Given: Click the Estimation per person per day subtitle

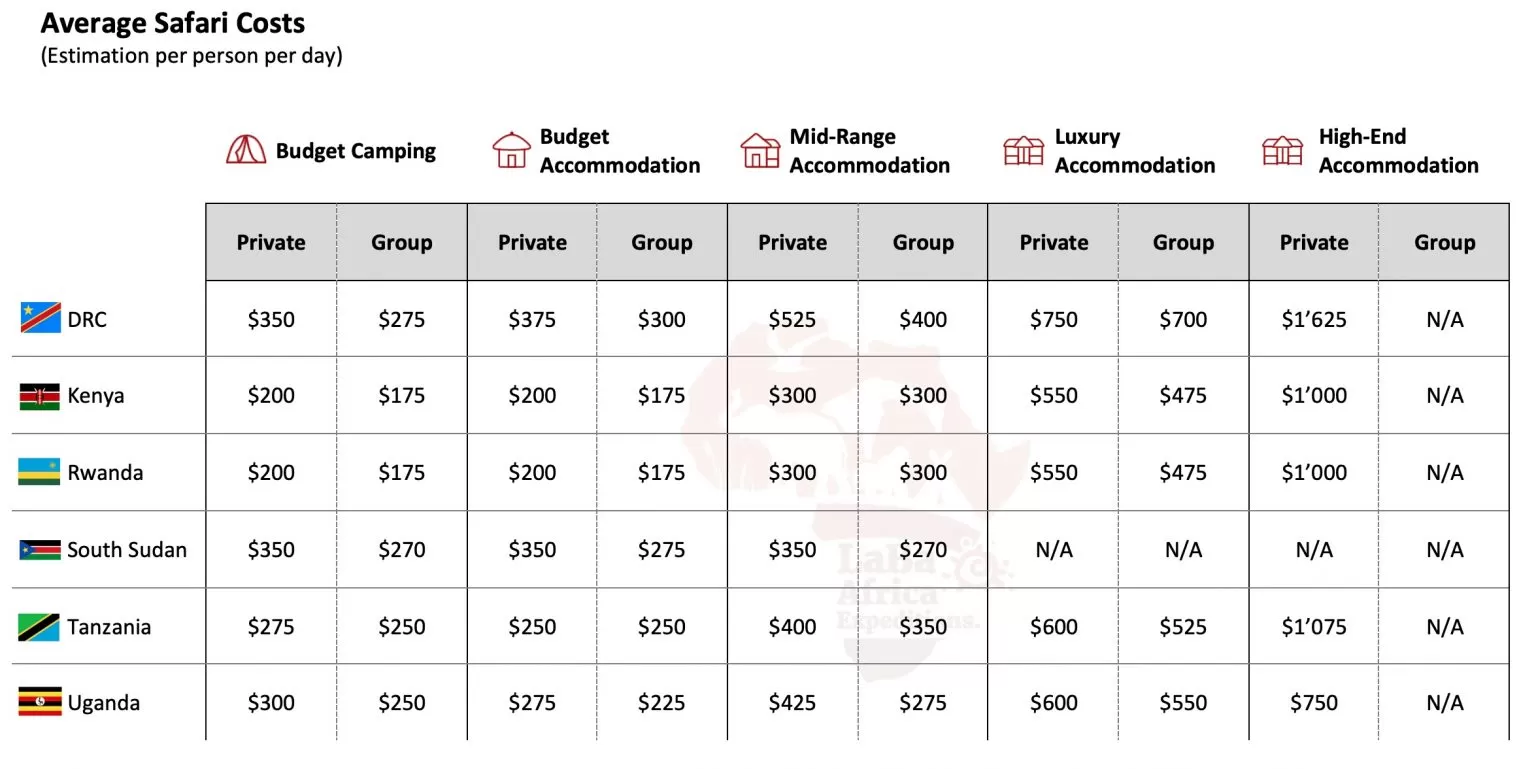Looking at the screenshot, I should coord(191,56).
